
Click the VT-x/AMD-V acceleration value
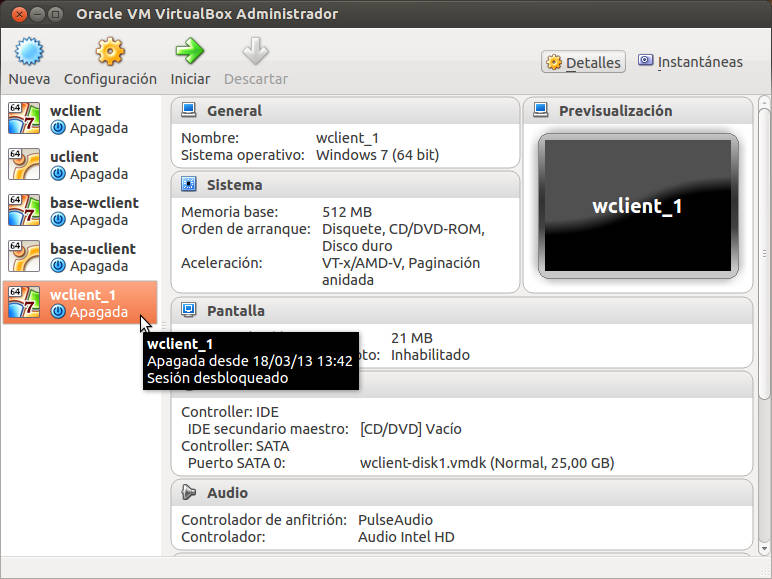[401, 271]
